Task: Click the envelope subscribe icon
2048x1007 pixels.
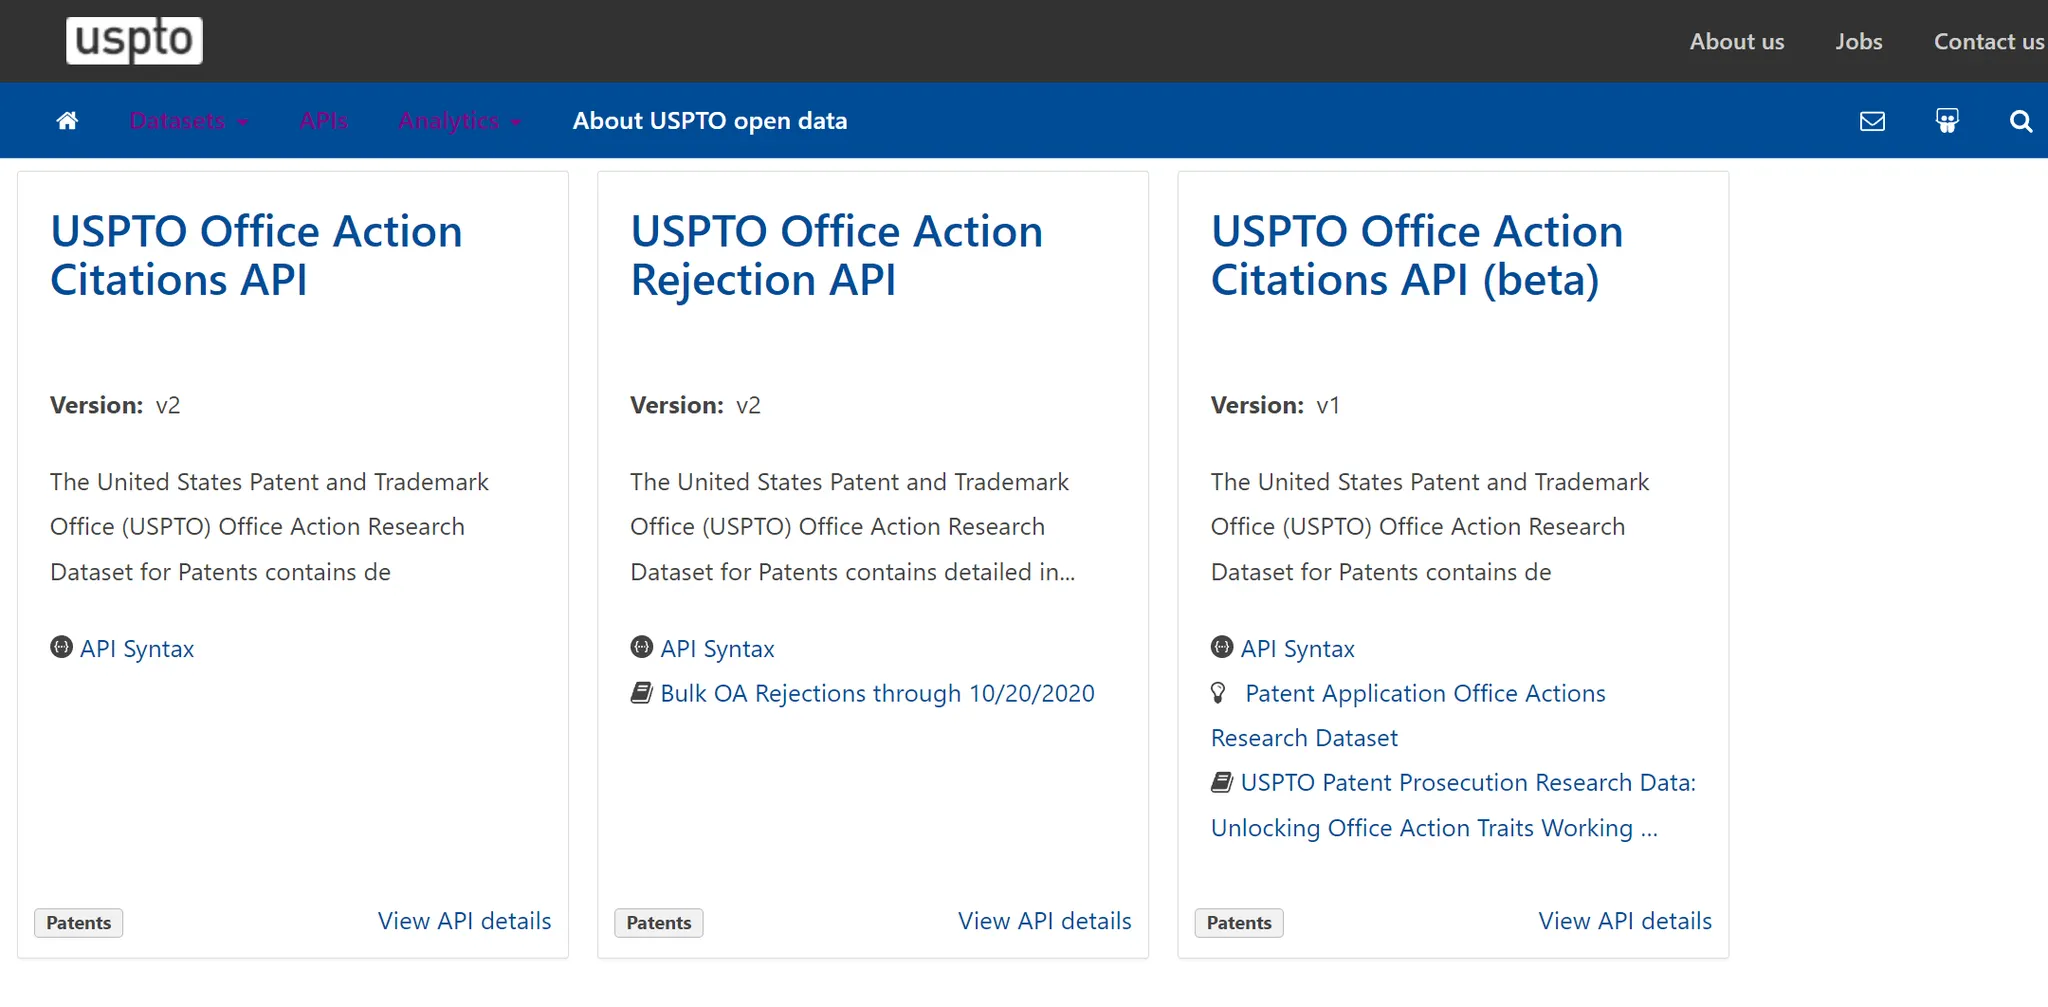Action: 1872,121
